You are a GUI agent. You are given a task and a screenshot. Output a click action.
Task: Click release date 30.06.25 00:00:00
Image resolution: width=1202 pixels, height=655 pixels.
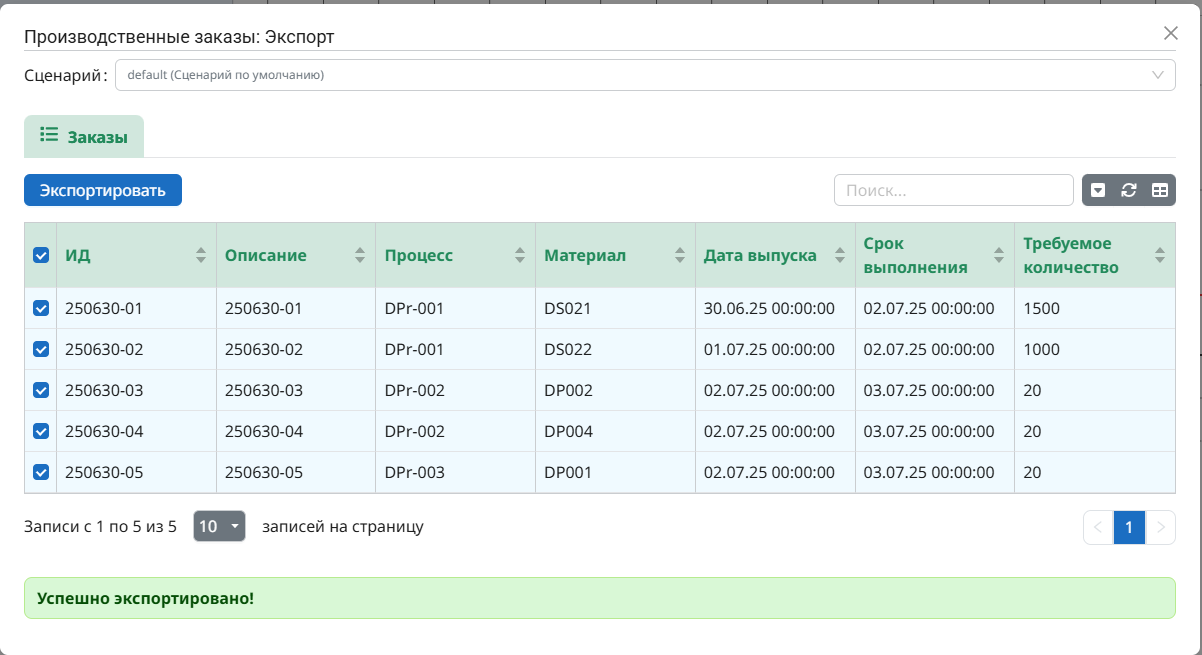pyautogui.click(x=775, y=309)
